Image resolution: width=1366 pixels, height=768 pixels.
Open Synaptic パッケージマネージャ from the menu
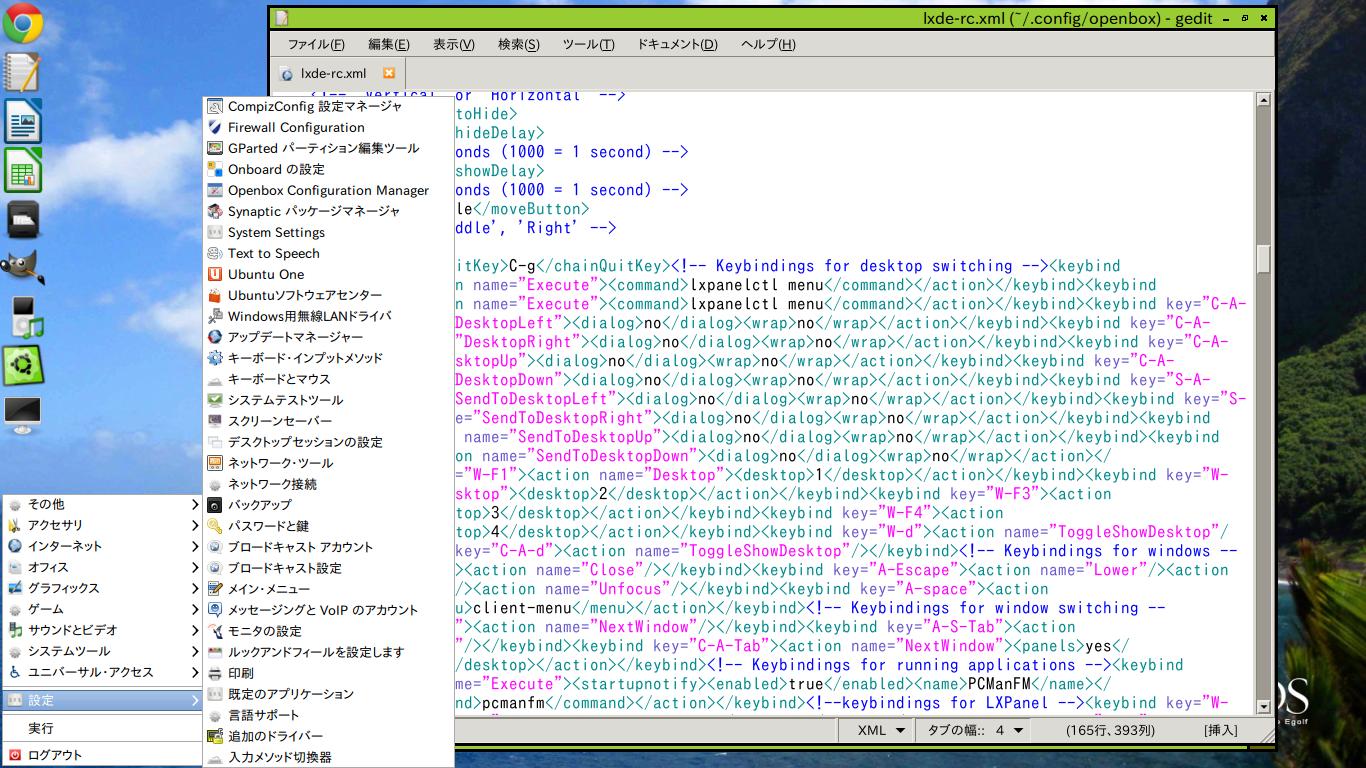tap(313, 211)
